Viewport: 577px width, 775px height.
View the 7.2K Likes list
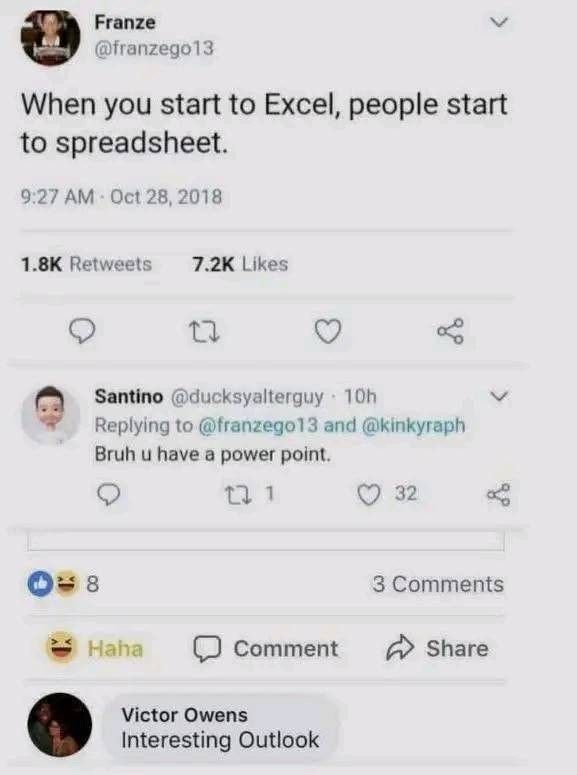tap(240, 264)
